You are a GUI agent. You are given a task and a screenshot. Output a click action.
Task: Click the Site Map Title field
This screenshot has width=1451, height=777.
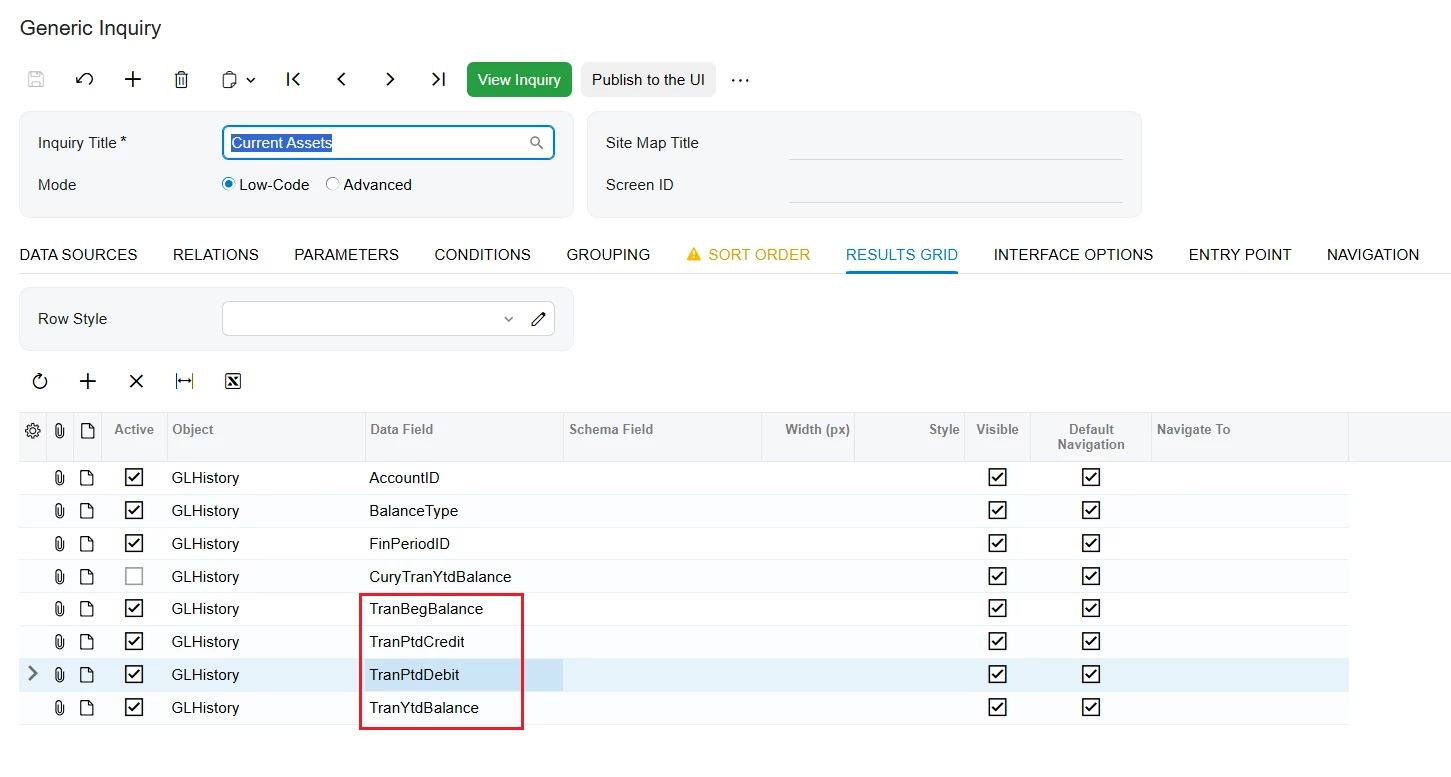pyautogui.click(x=955, y=143)
